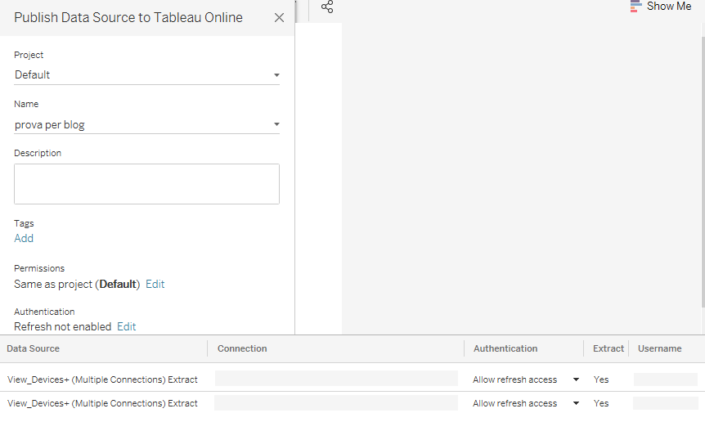Viewport: 705px width, 422px height.
Task: Select the second View_Devices+ data source row
Action: [102, 403]
